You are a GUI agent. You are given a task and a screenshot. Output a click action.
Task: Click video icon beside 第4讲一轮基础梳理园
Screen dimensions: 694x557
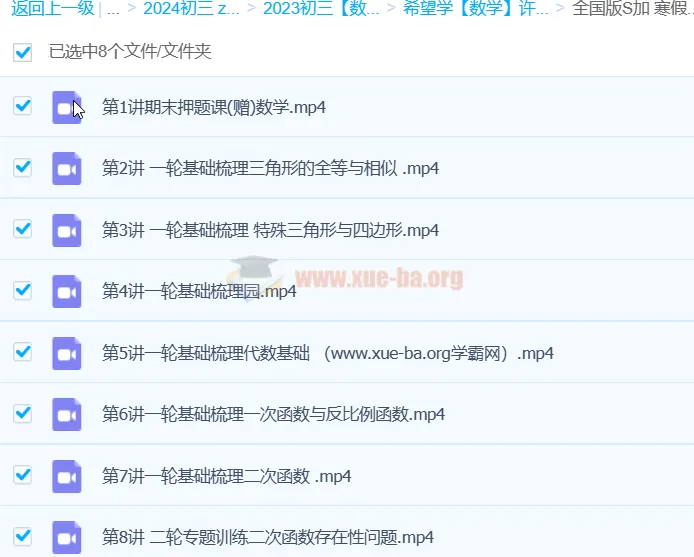[67, 291]
